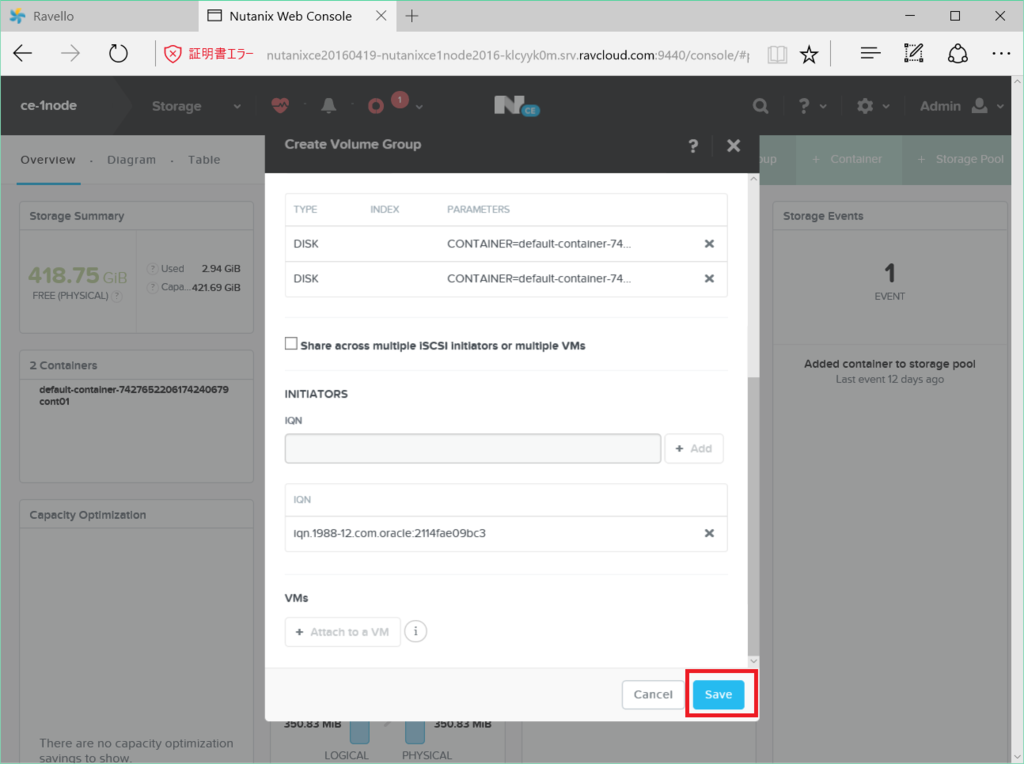The width and height of the screenshot is (1024, 764).
Task: Click the 1 EVENT count
Action: pyautogui.click(x=889, y=280)
